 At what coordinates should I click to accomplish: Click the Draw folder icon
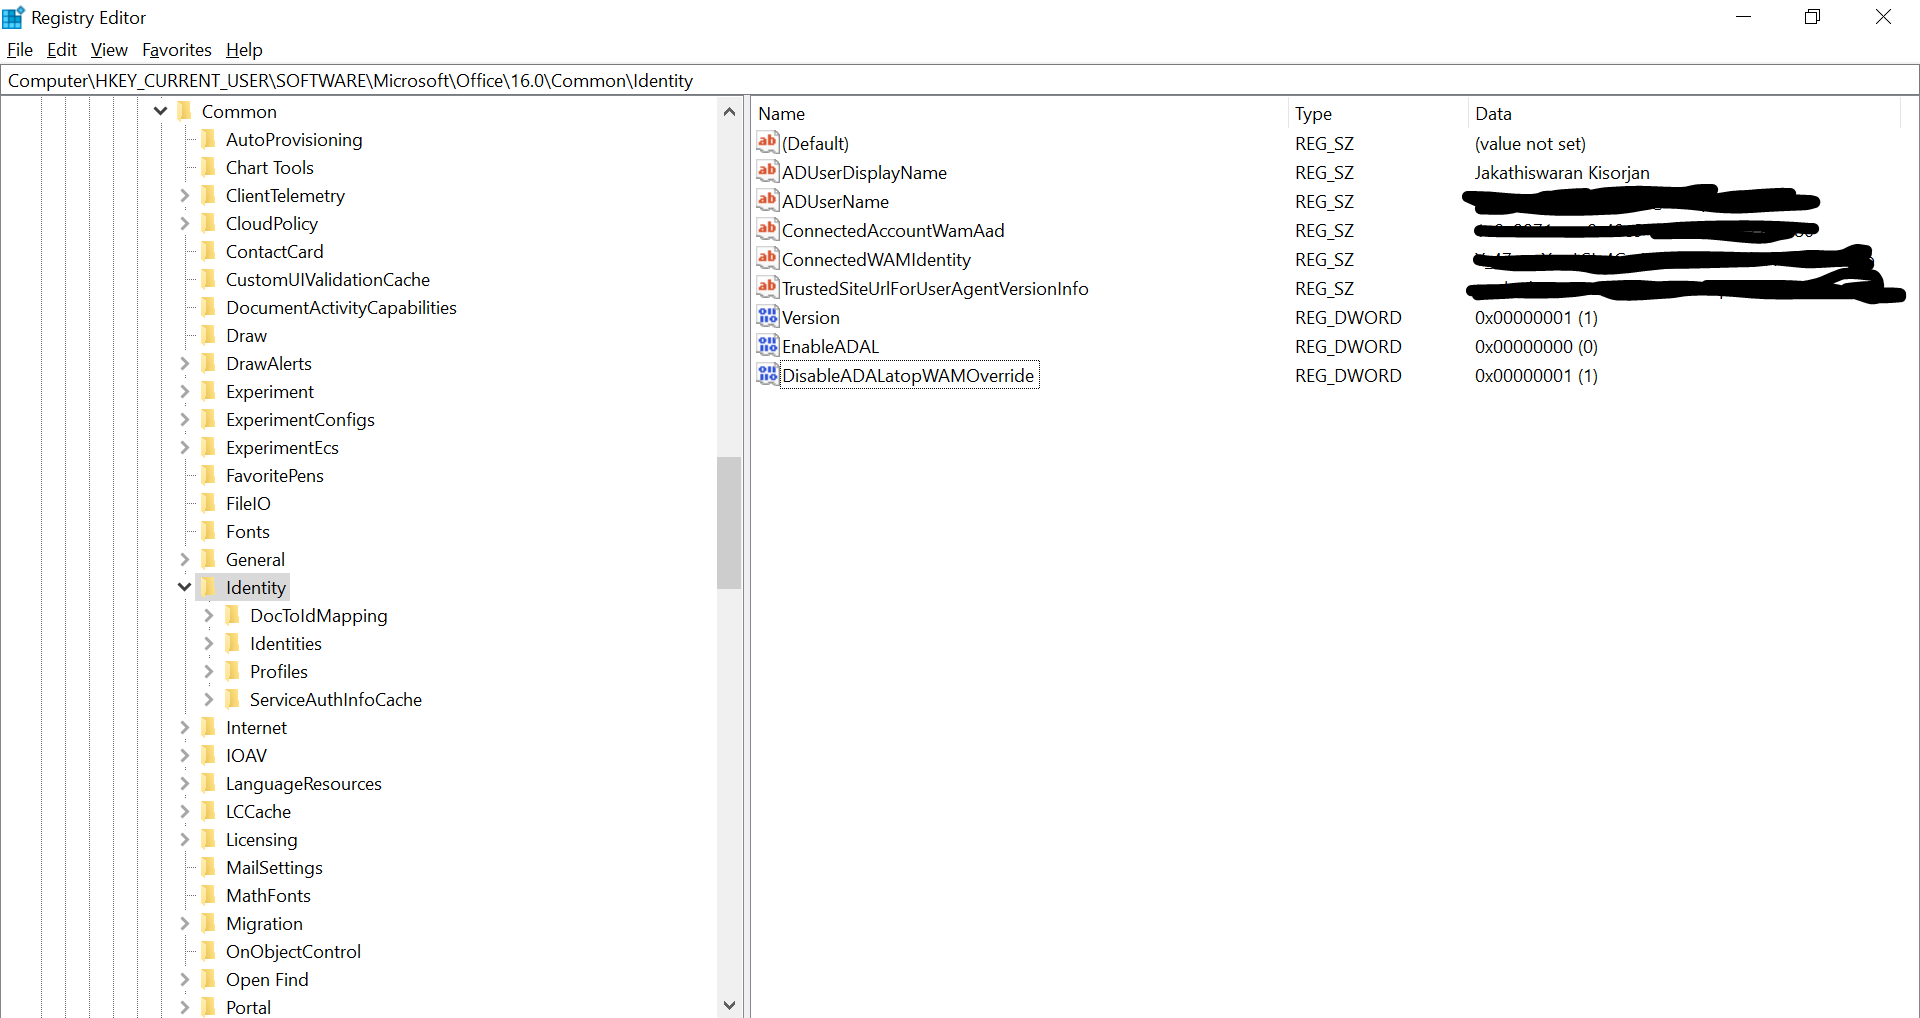208,335
